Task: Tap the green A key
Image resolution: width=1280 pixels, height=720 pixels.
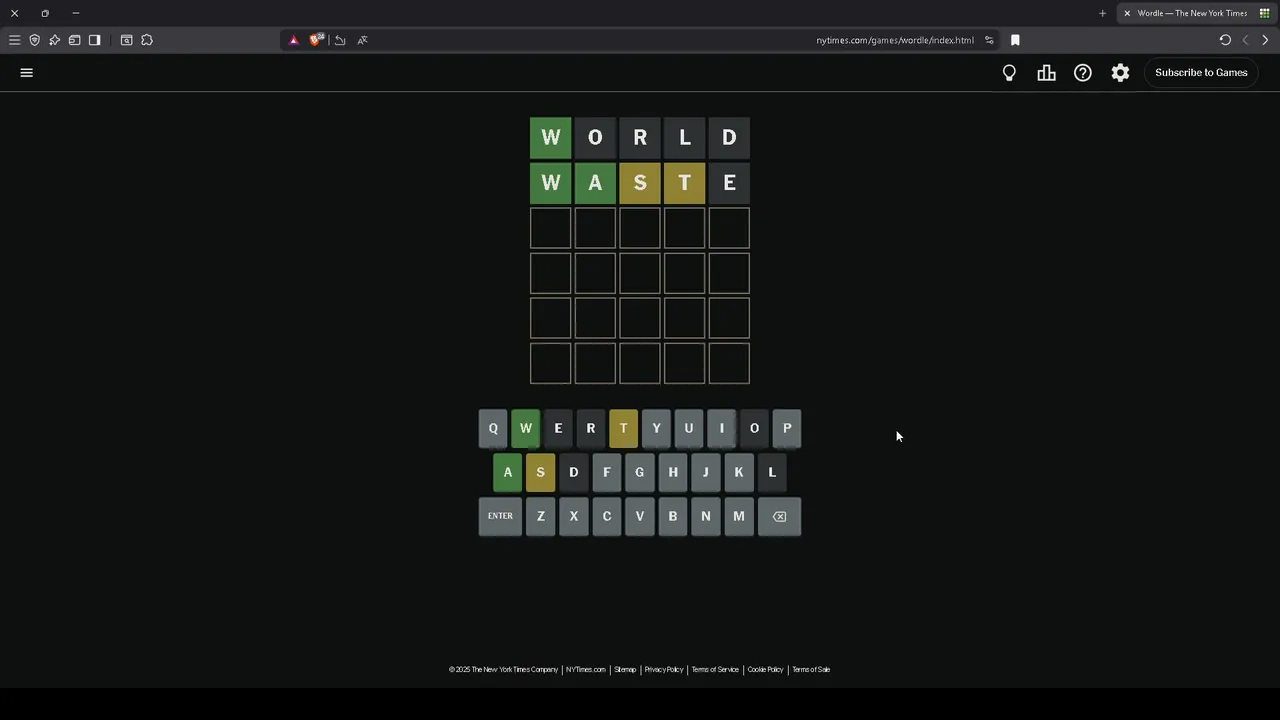Action: coord(507,472)
